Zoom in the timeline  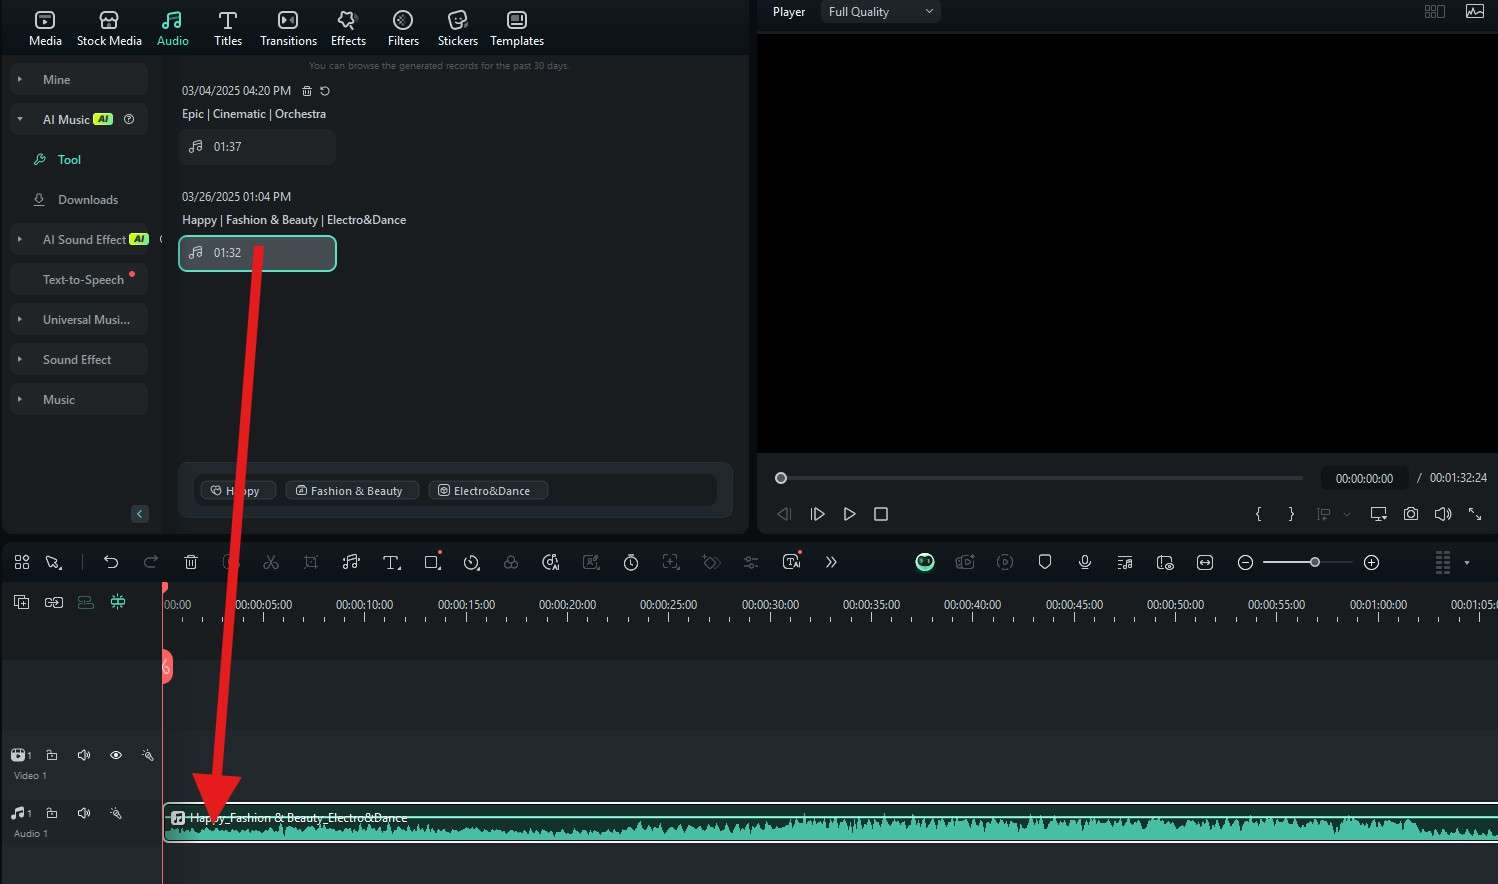(x=1372, y=563)
